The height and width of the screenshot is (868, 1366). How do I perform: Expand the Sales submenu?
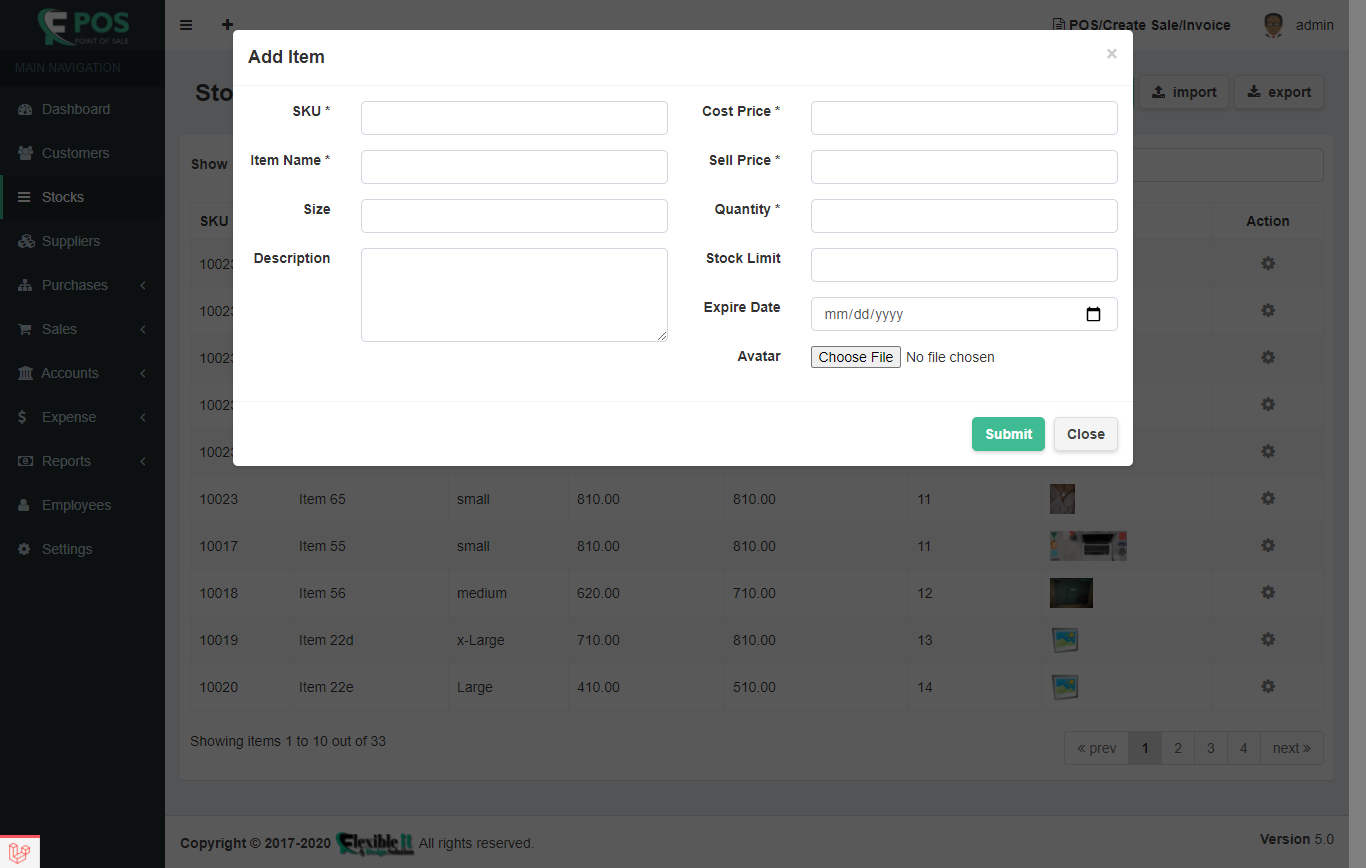point(62,329)
